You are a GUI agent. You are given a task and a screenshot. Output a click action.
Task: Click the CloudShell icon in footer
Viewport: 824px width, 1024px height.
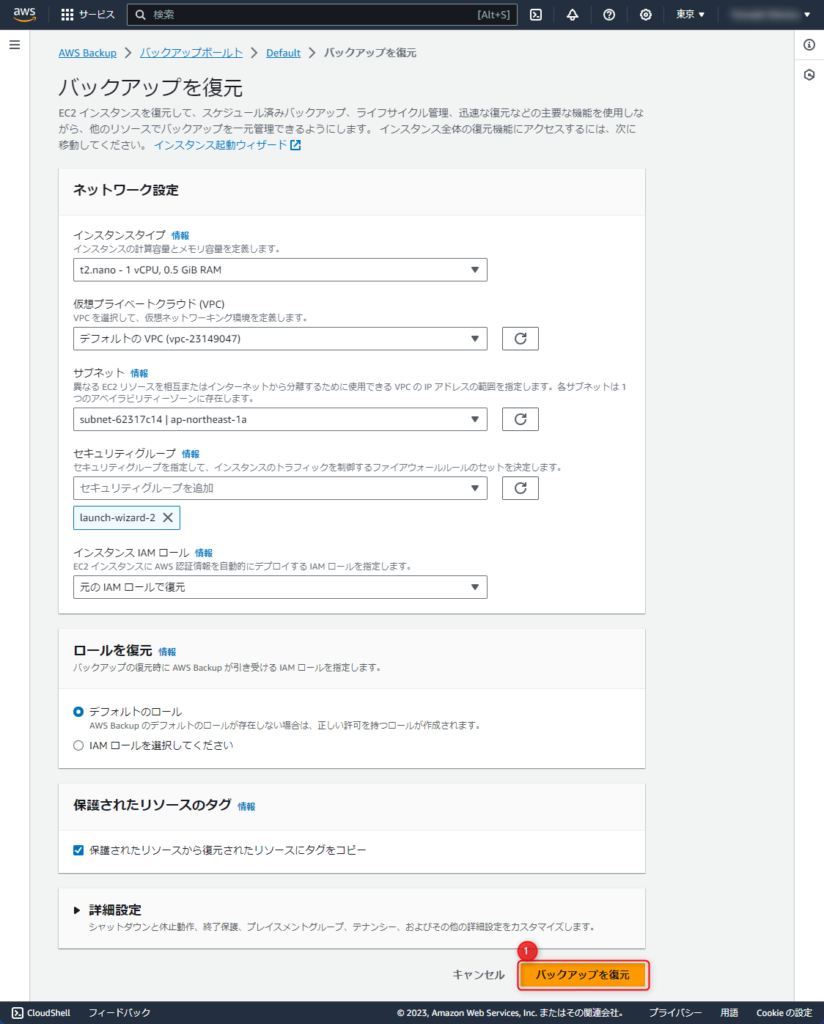click(x=18, y=1013)
